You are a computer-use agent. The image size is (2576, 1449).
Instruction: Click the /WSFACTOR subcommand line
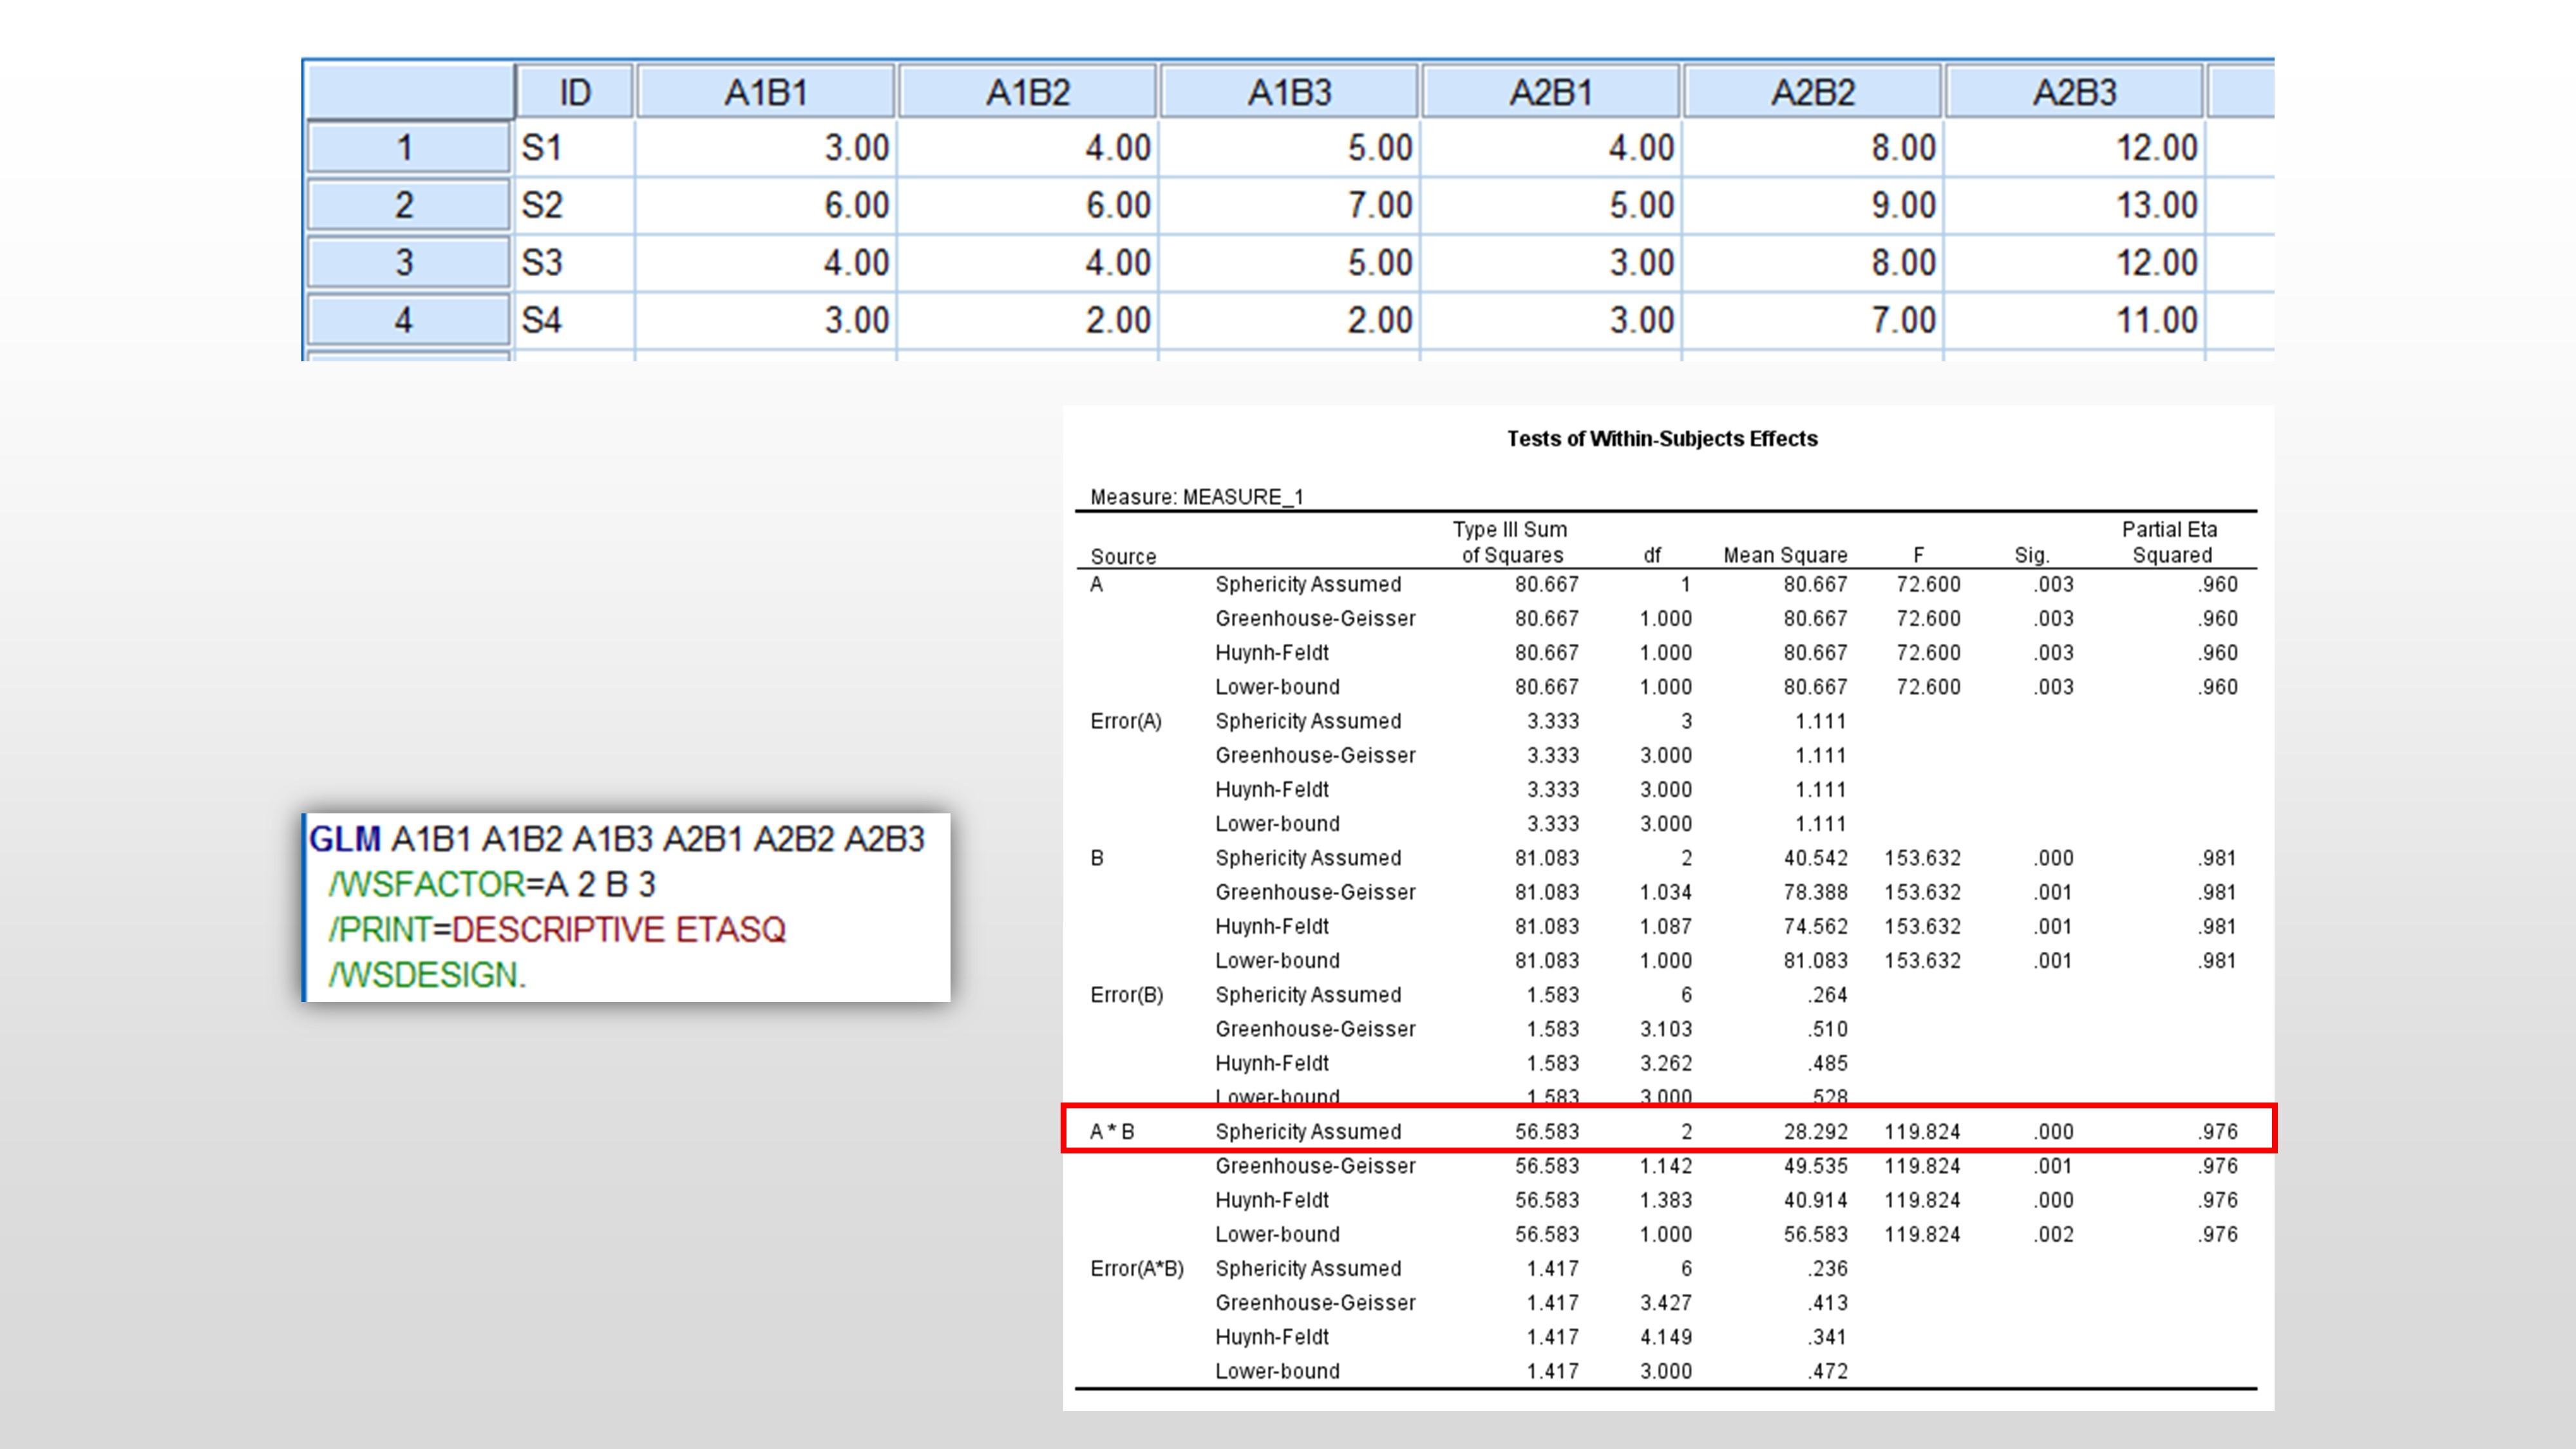pyautogui.click(x=492, y=884)
